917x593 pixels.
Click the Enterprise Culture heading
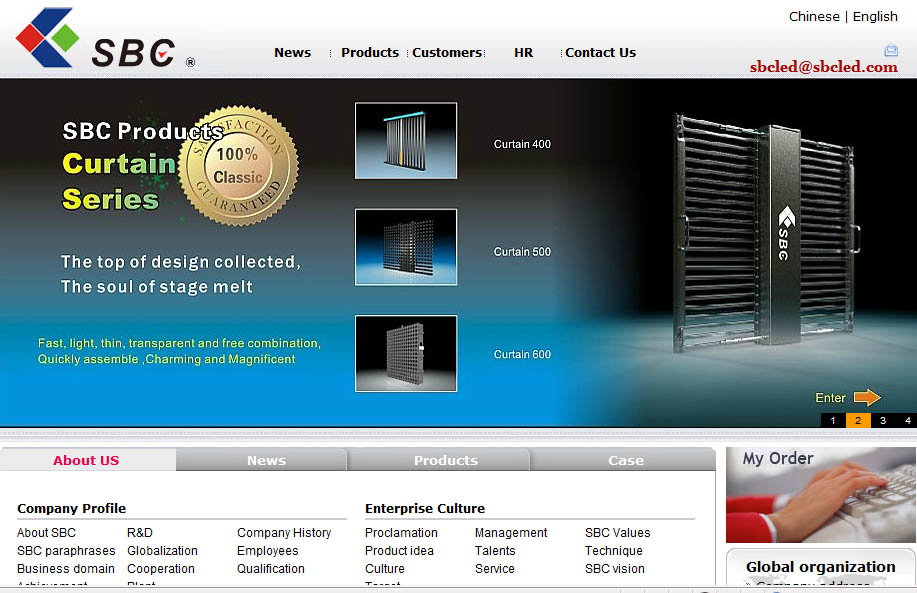coord(425,508)
